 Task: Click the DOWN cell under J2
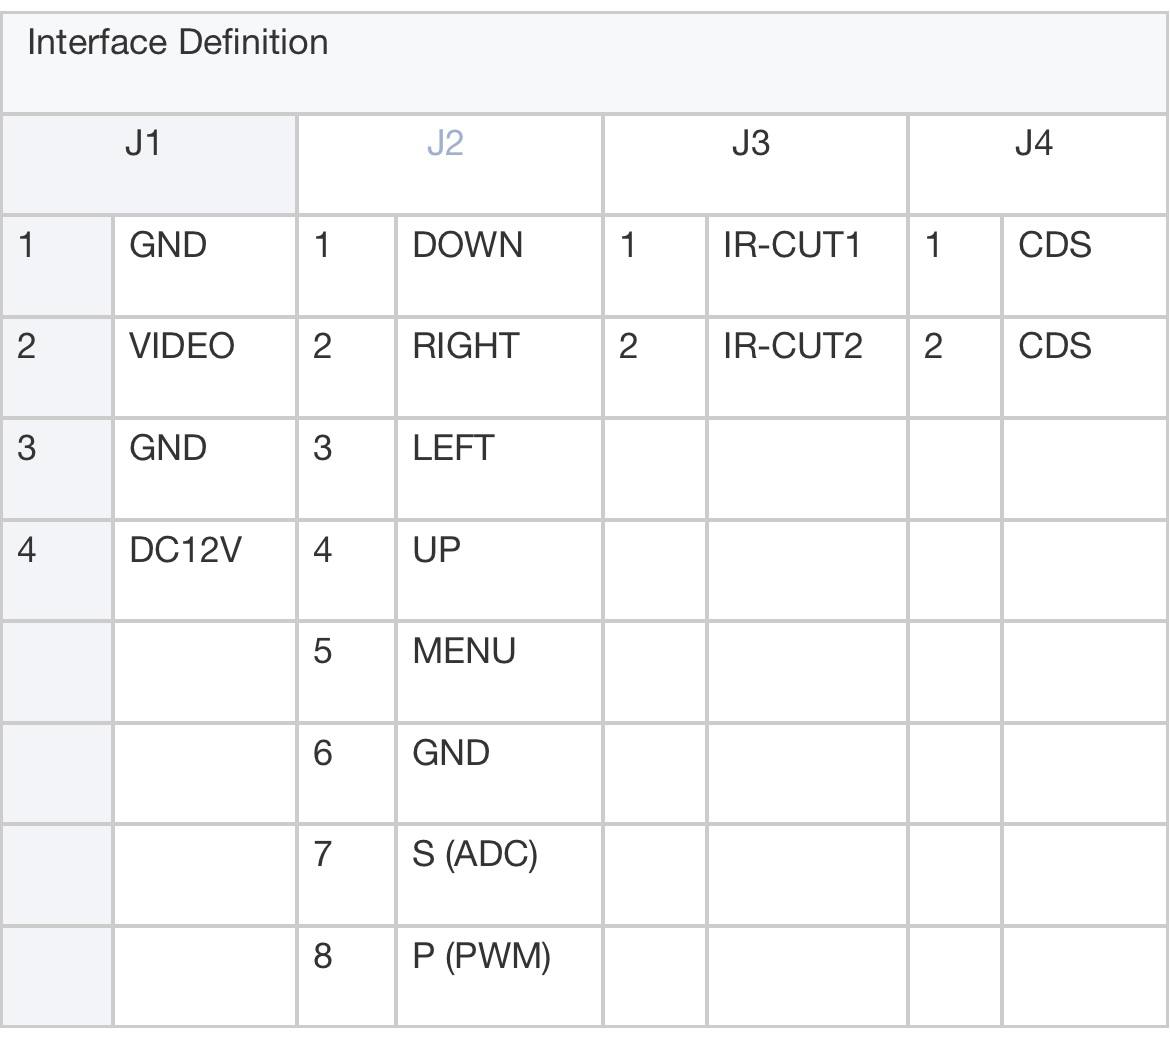(x=499, y=266)
